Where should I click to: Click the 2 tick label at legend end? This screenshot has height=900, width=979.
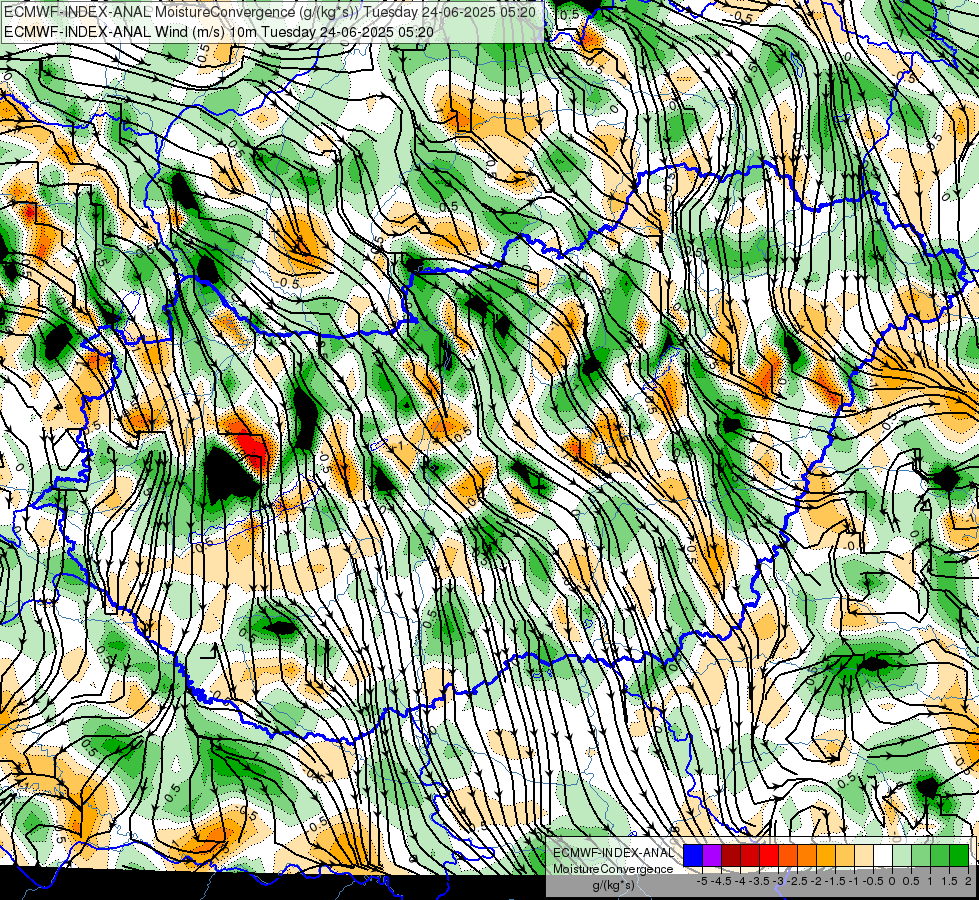click(x=968, y=881)
